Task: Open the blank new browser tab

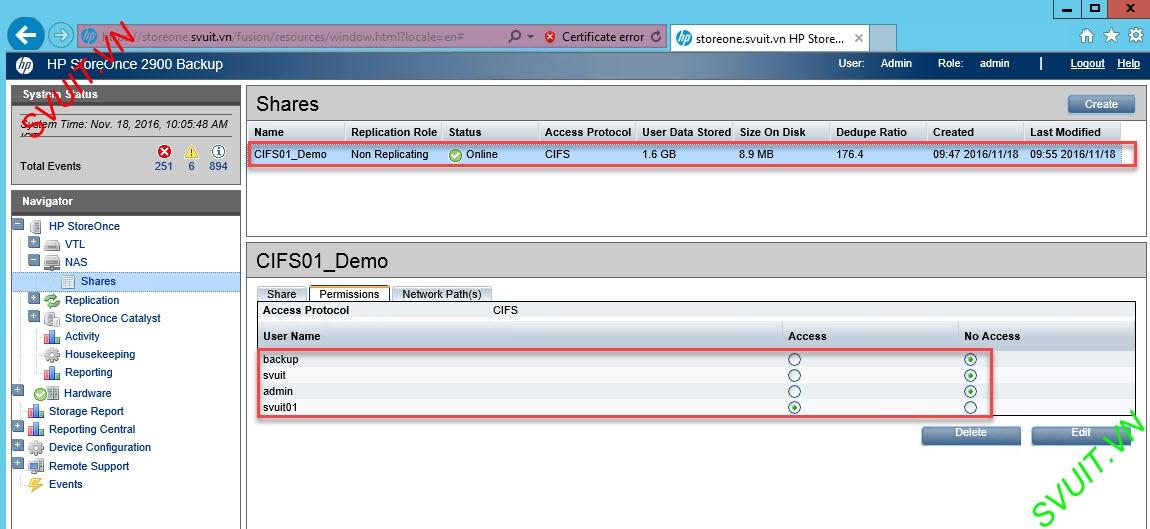Action: pyautogui.click(x=883, y=38)
